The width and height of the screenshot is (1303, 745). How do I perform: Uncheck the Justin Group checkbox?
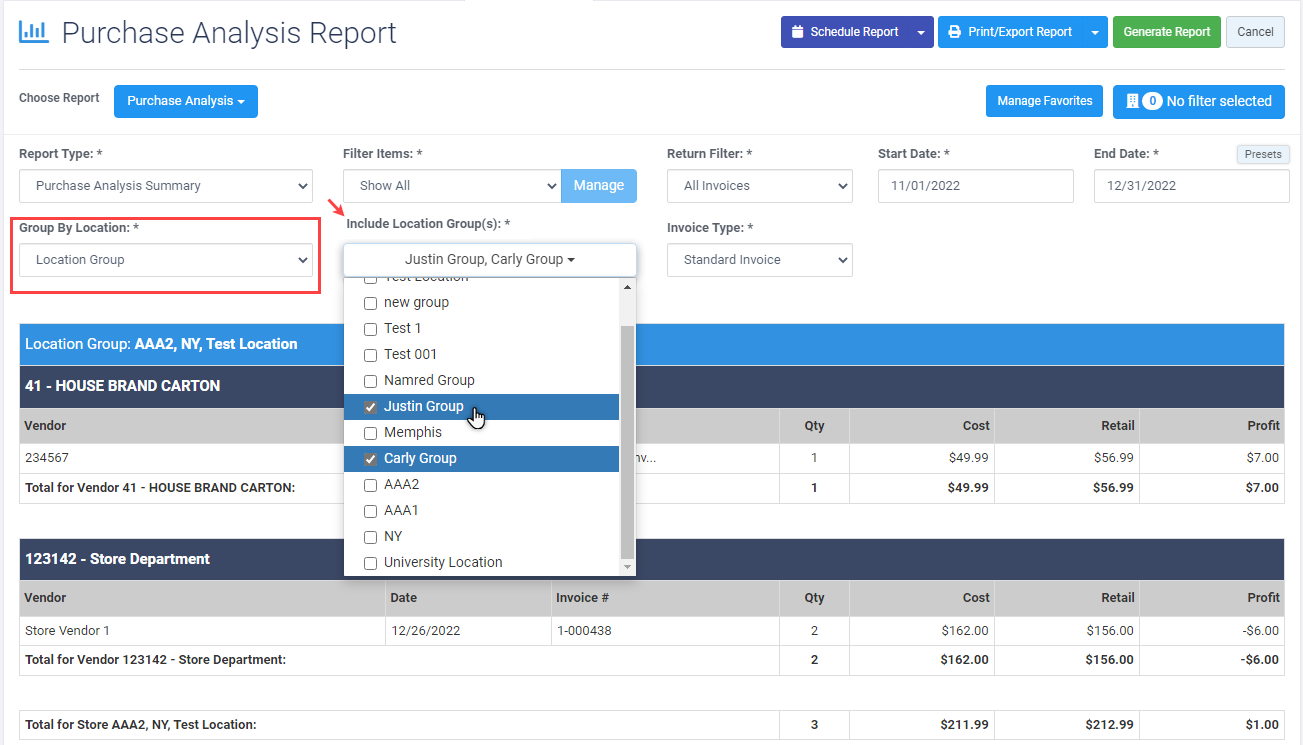[x=370, y=407]
